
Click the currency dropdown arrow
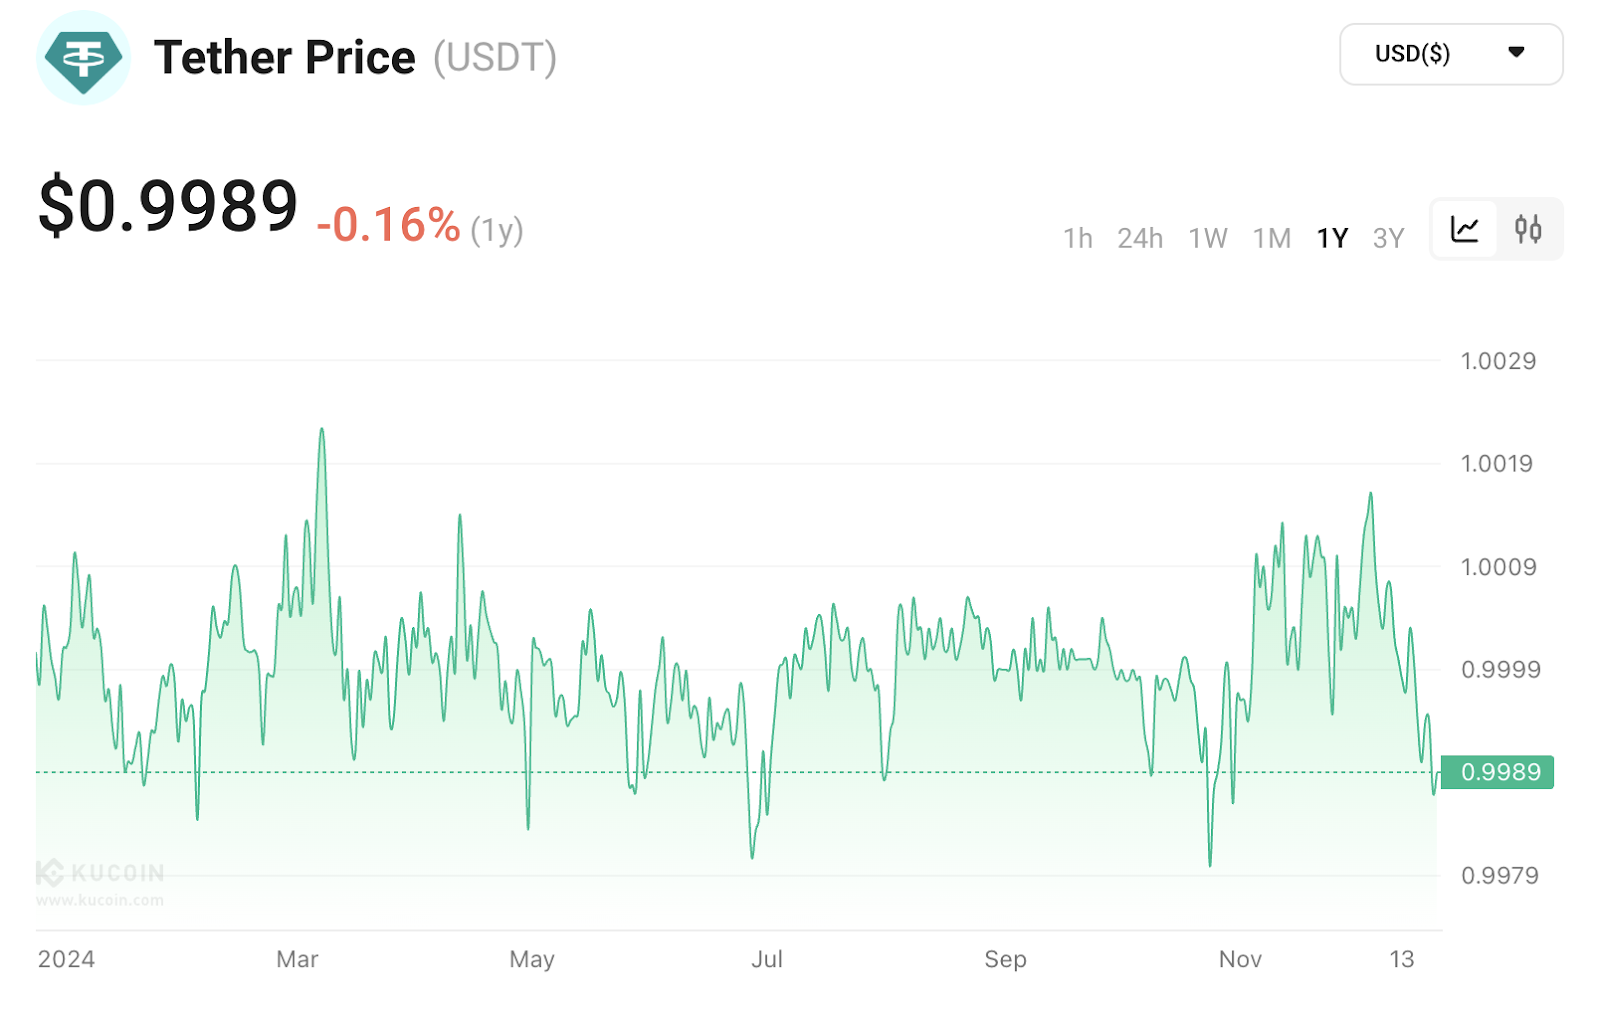[1516, 52]
